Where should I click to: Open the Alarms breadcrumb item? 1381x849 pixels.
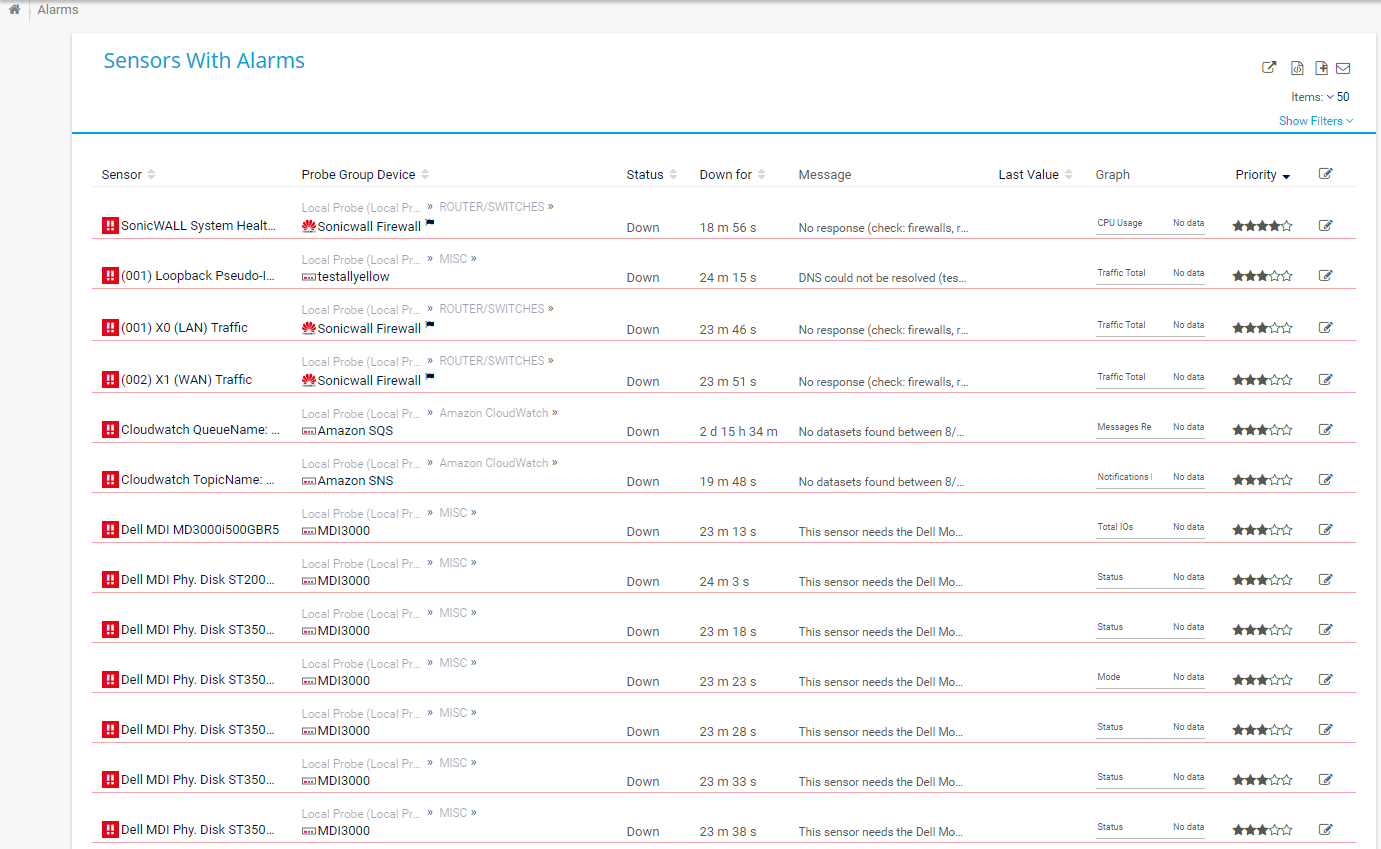pyautogui.click(x=58, y=10)
